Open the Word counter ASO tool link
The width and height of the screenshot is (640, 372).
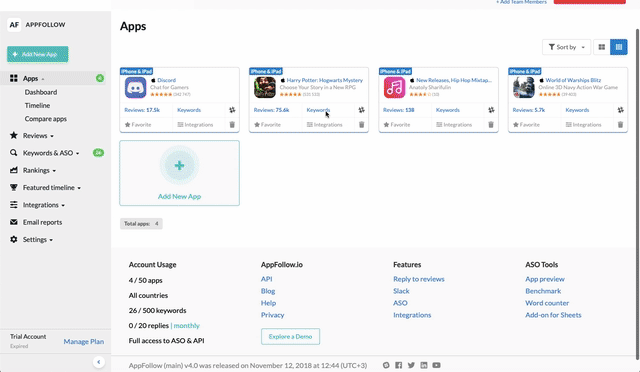547,303
